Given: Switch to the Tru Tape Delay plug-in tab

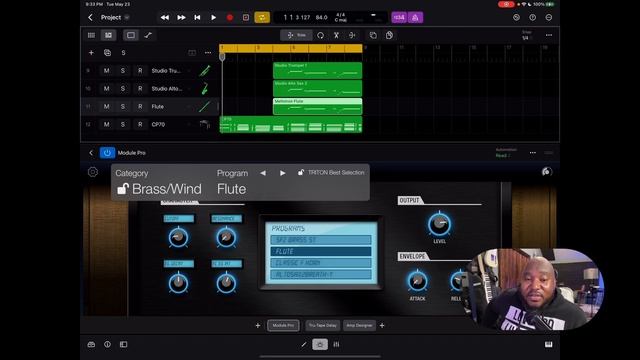Looking at the screenshot, I should pos(322,325).
